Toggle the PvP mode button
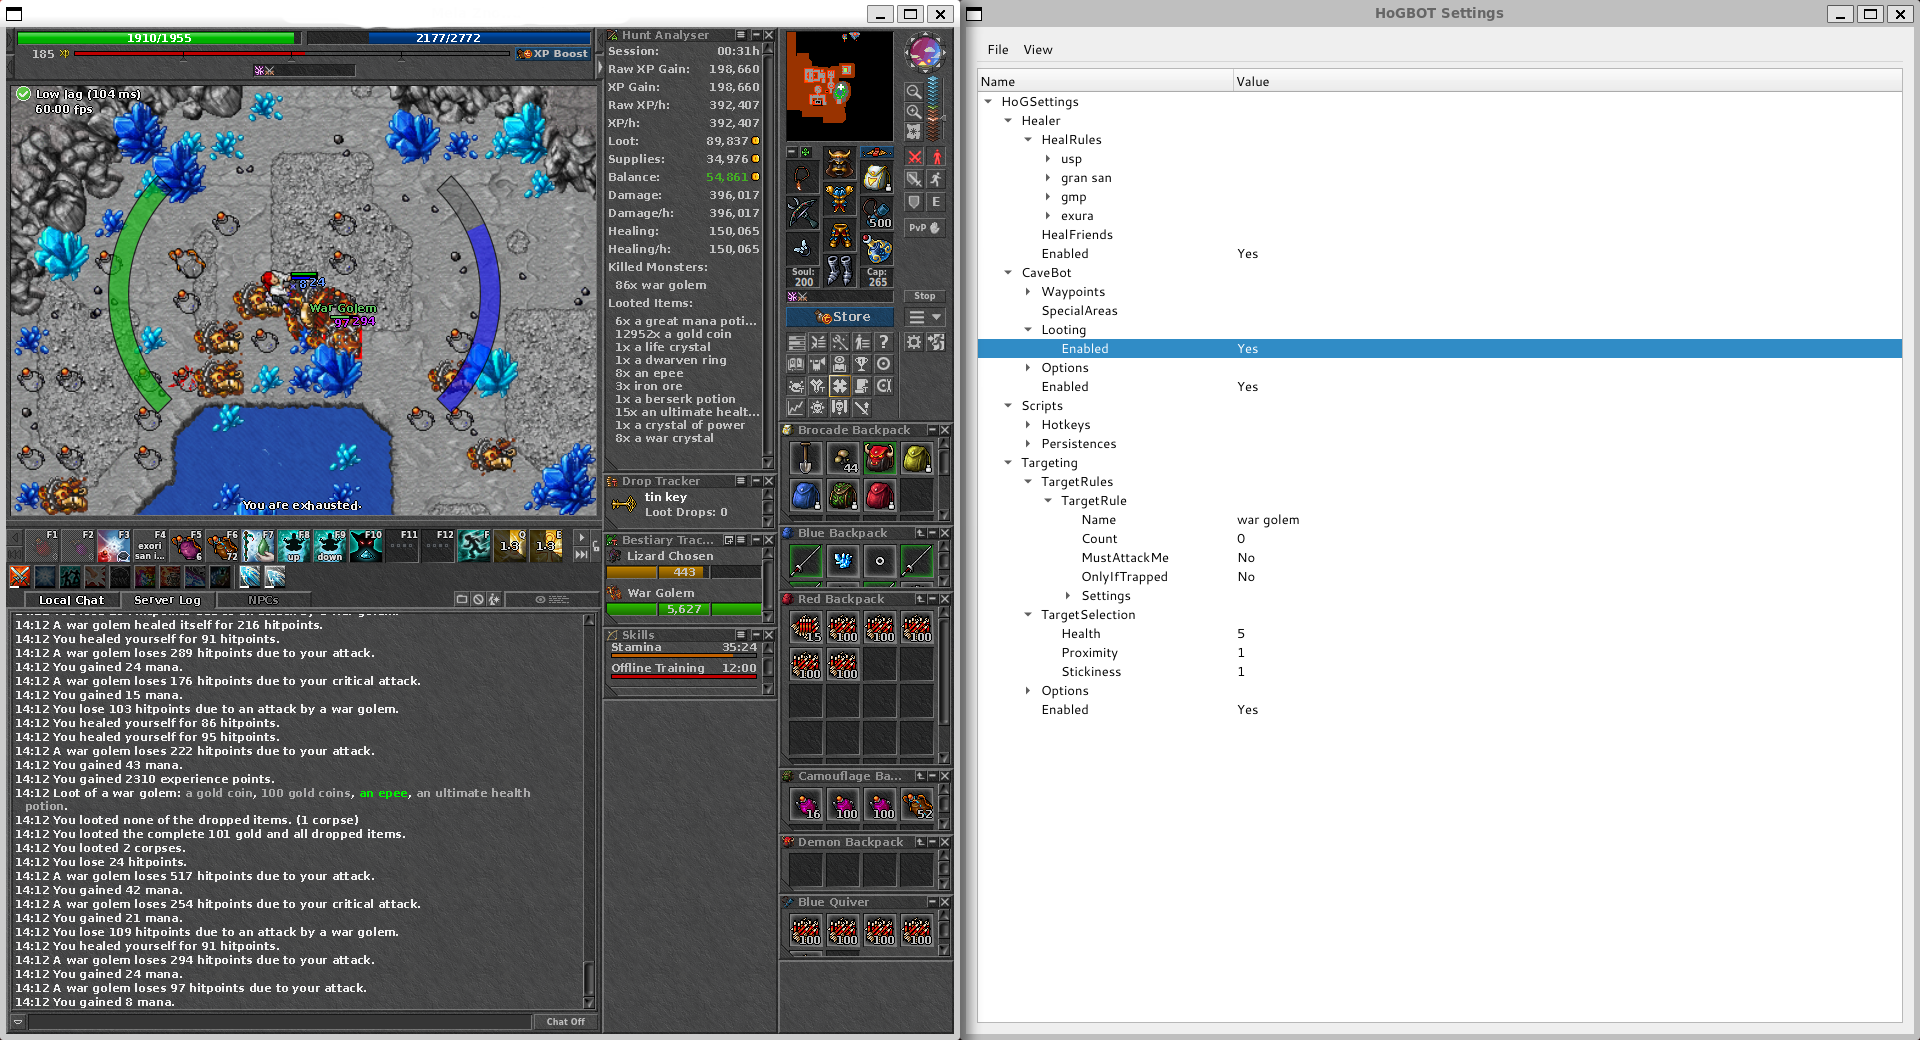1920x1040 pixels. click(x=924, y=228)
